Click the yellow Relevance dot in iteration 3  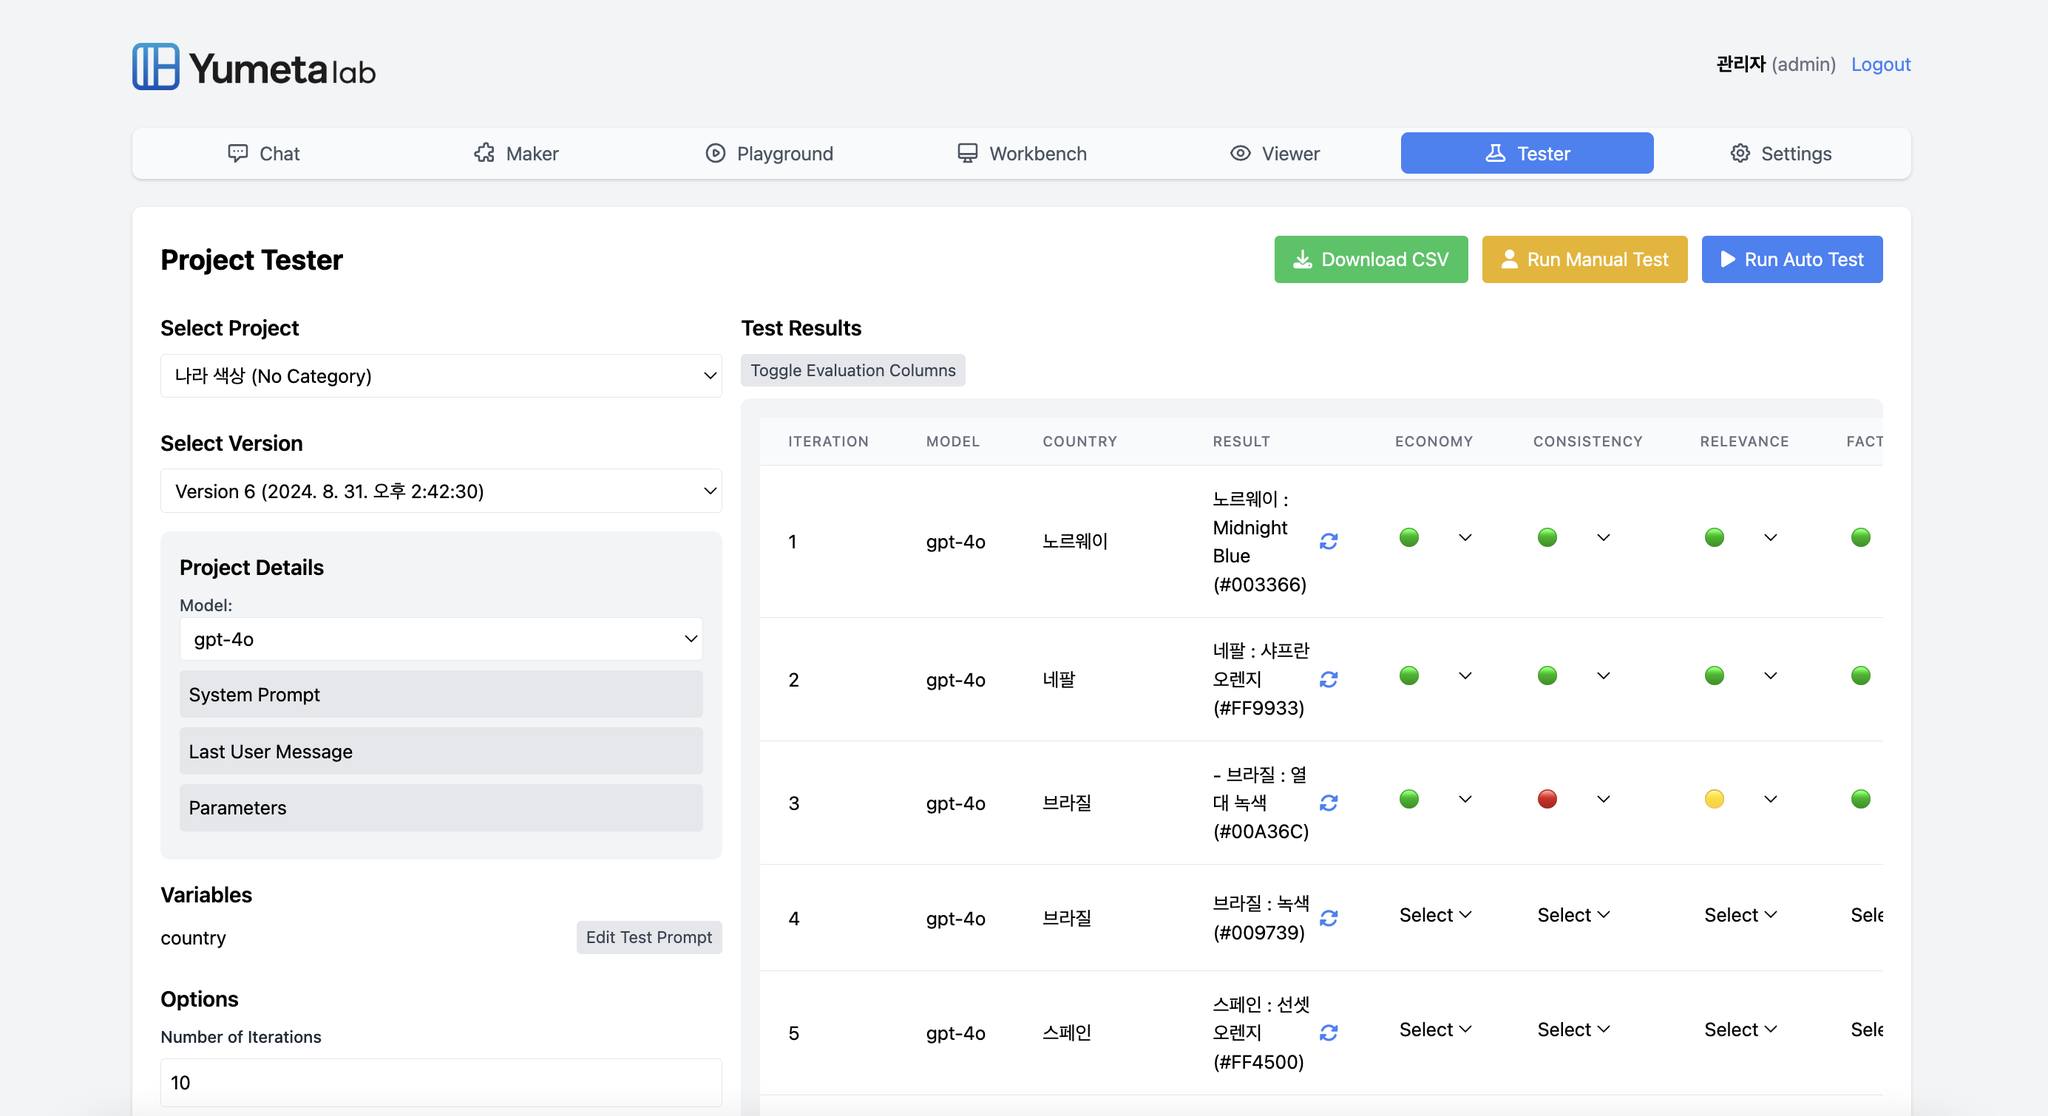coord(1714,799)
